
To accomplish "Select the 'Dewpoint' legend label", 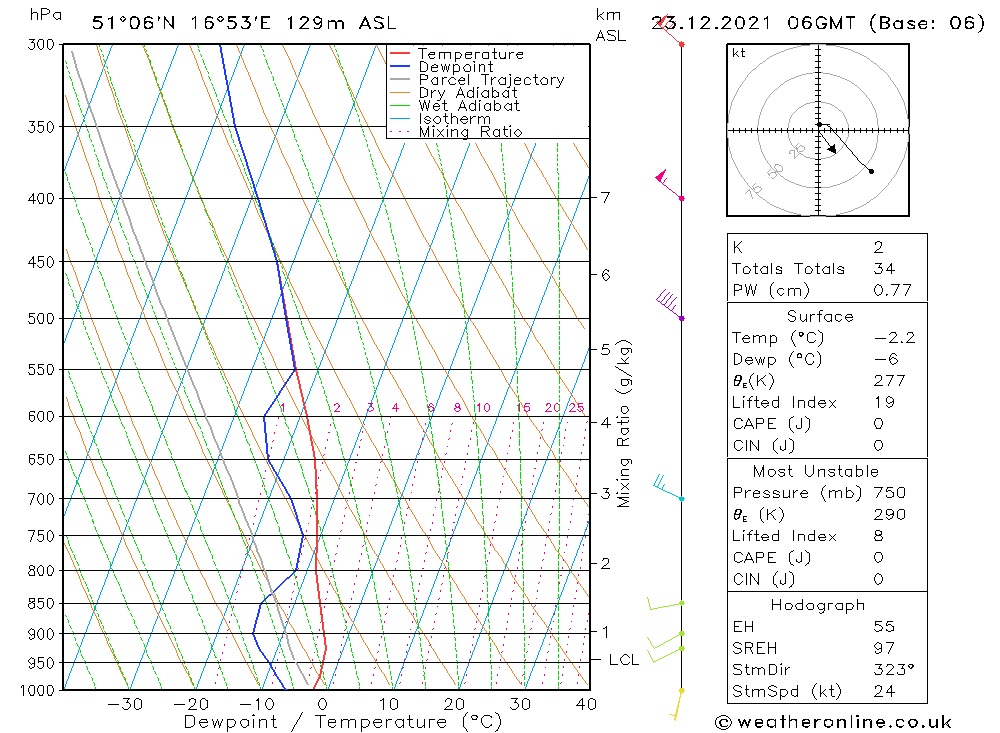I will coord(456,67).
